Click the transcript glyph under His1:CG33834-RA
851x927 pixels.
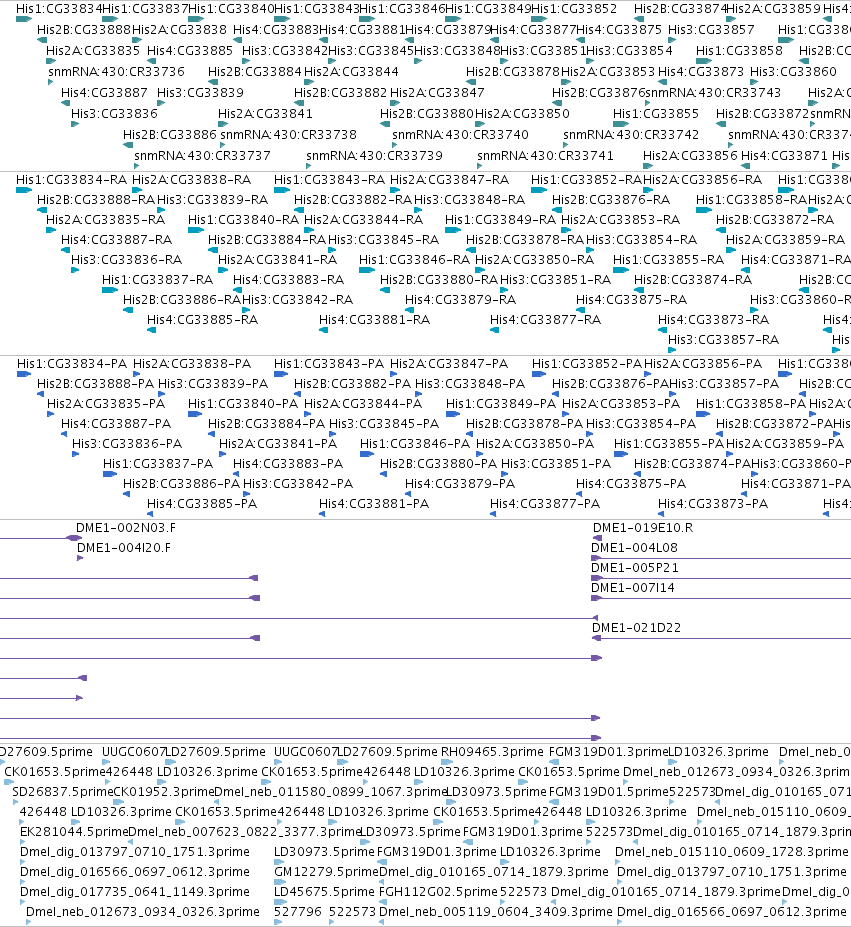click(24, 190)
